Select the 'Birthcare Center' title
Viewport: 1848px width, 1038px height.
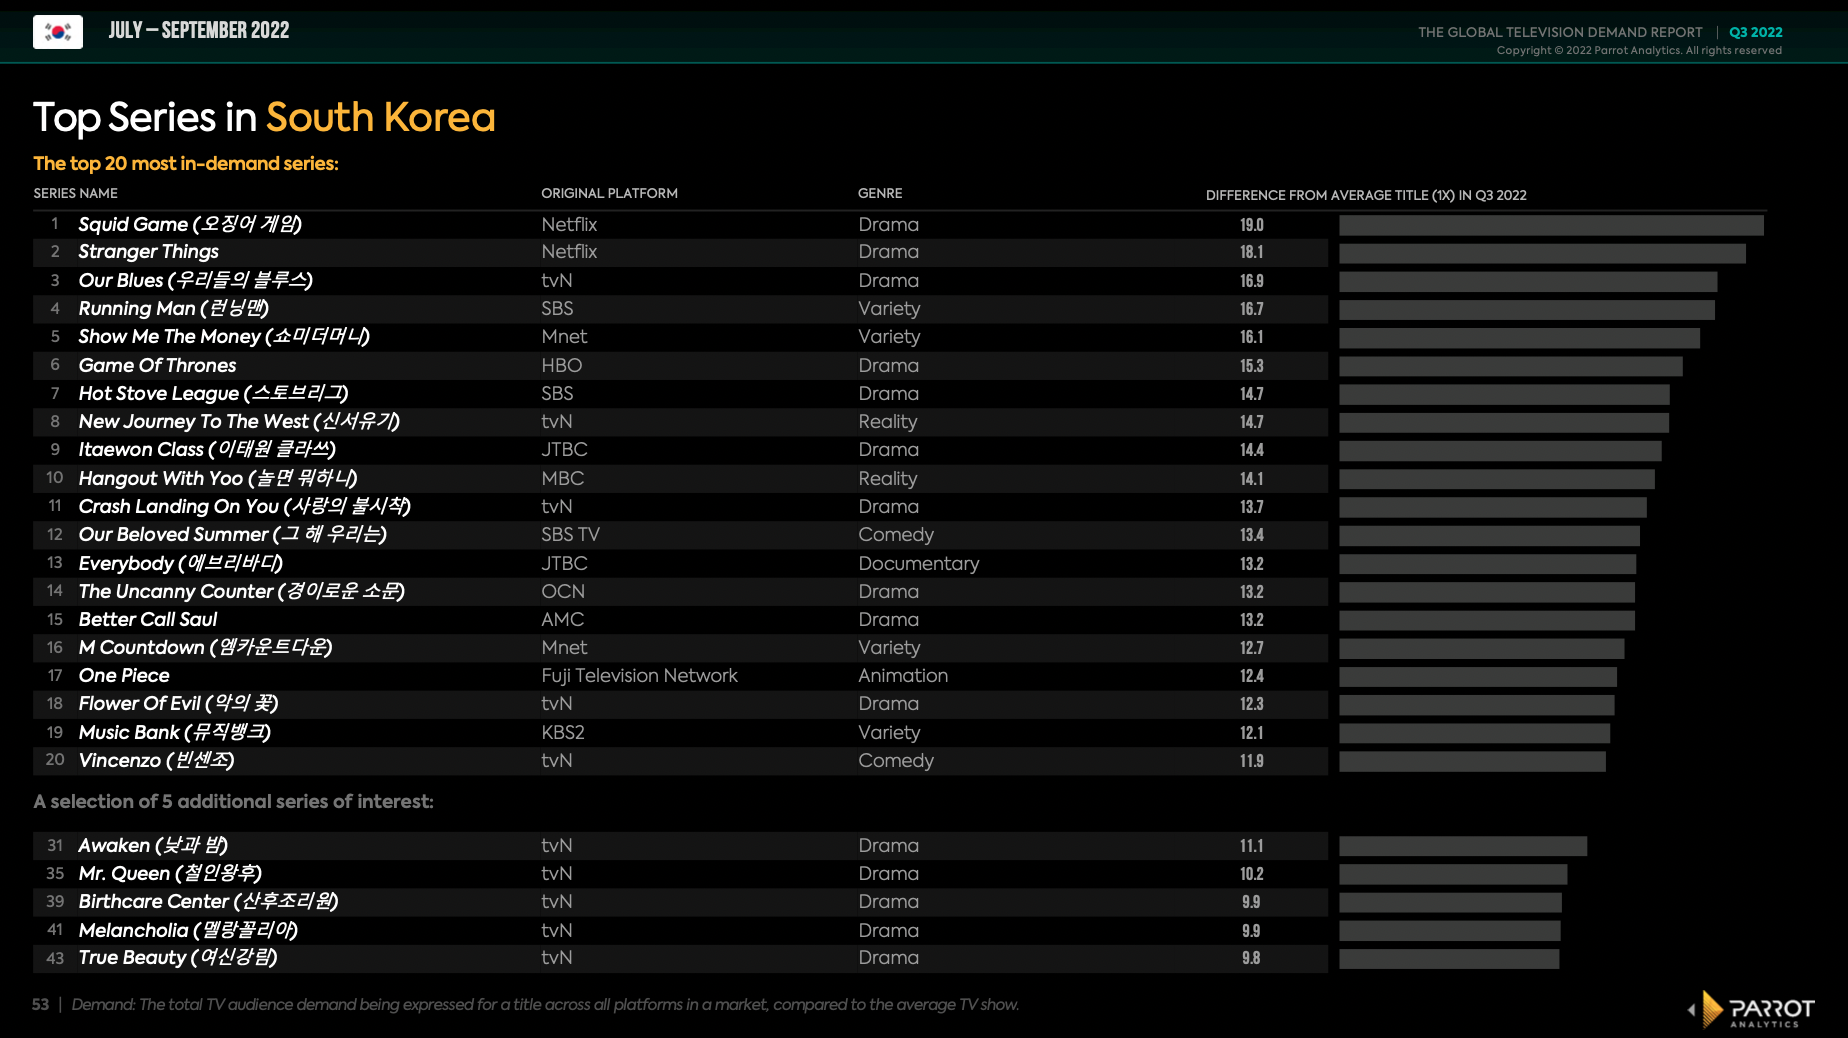208,901
